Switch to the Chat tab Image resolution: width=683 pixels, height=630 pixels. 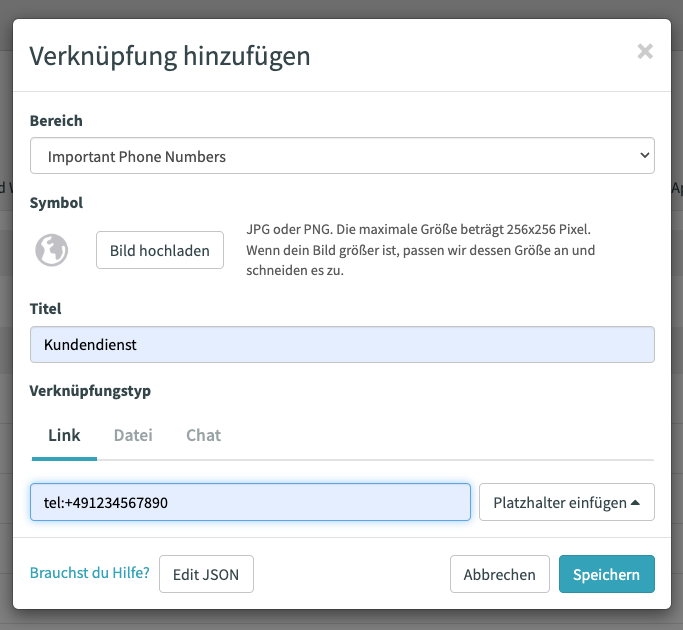pos(203,435)
